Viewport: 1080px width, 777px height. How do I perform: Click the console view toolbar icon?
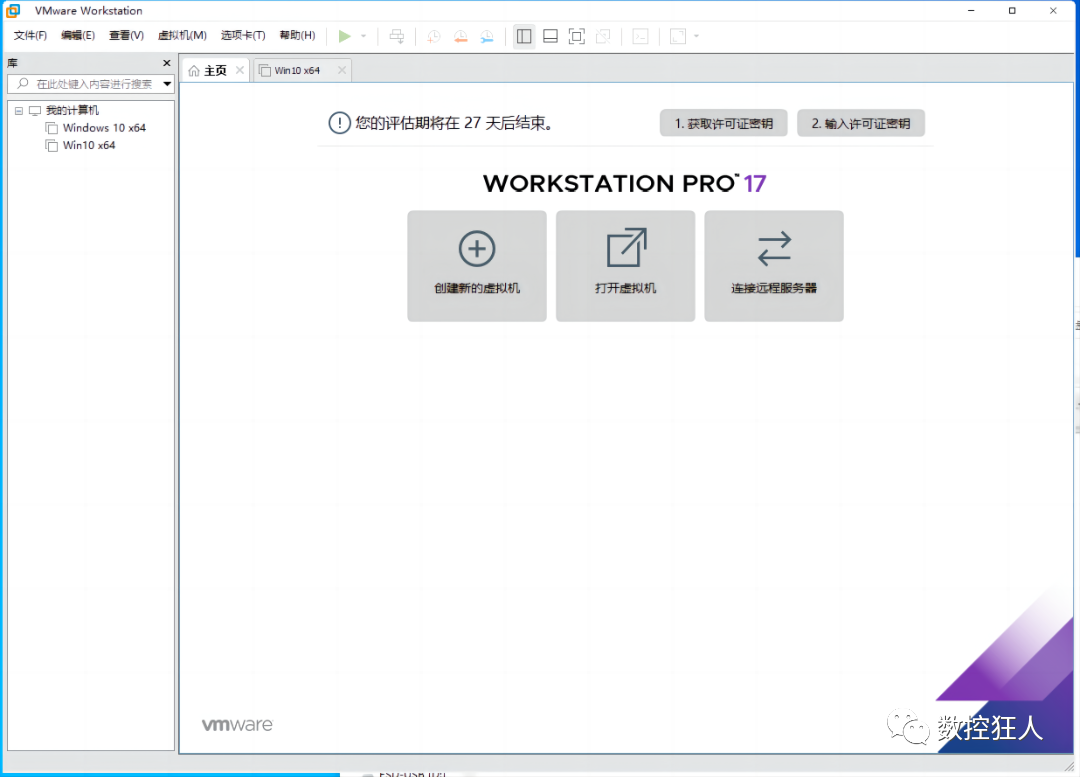tap(641, 37)
